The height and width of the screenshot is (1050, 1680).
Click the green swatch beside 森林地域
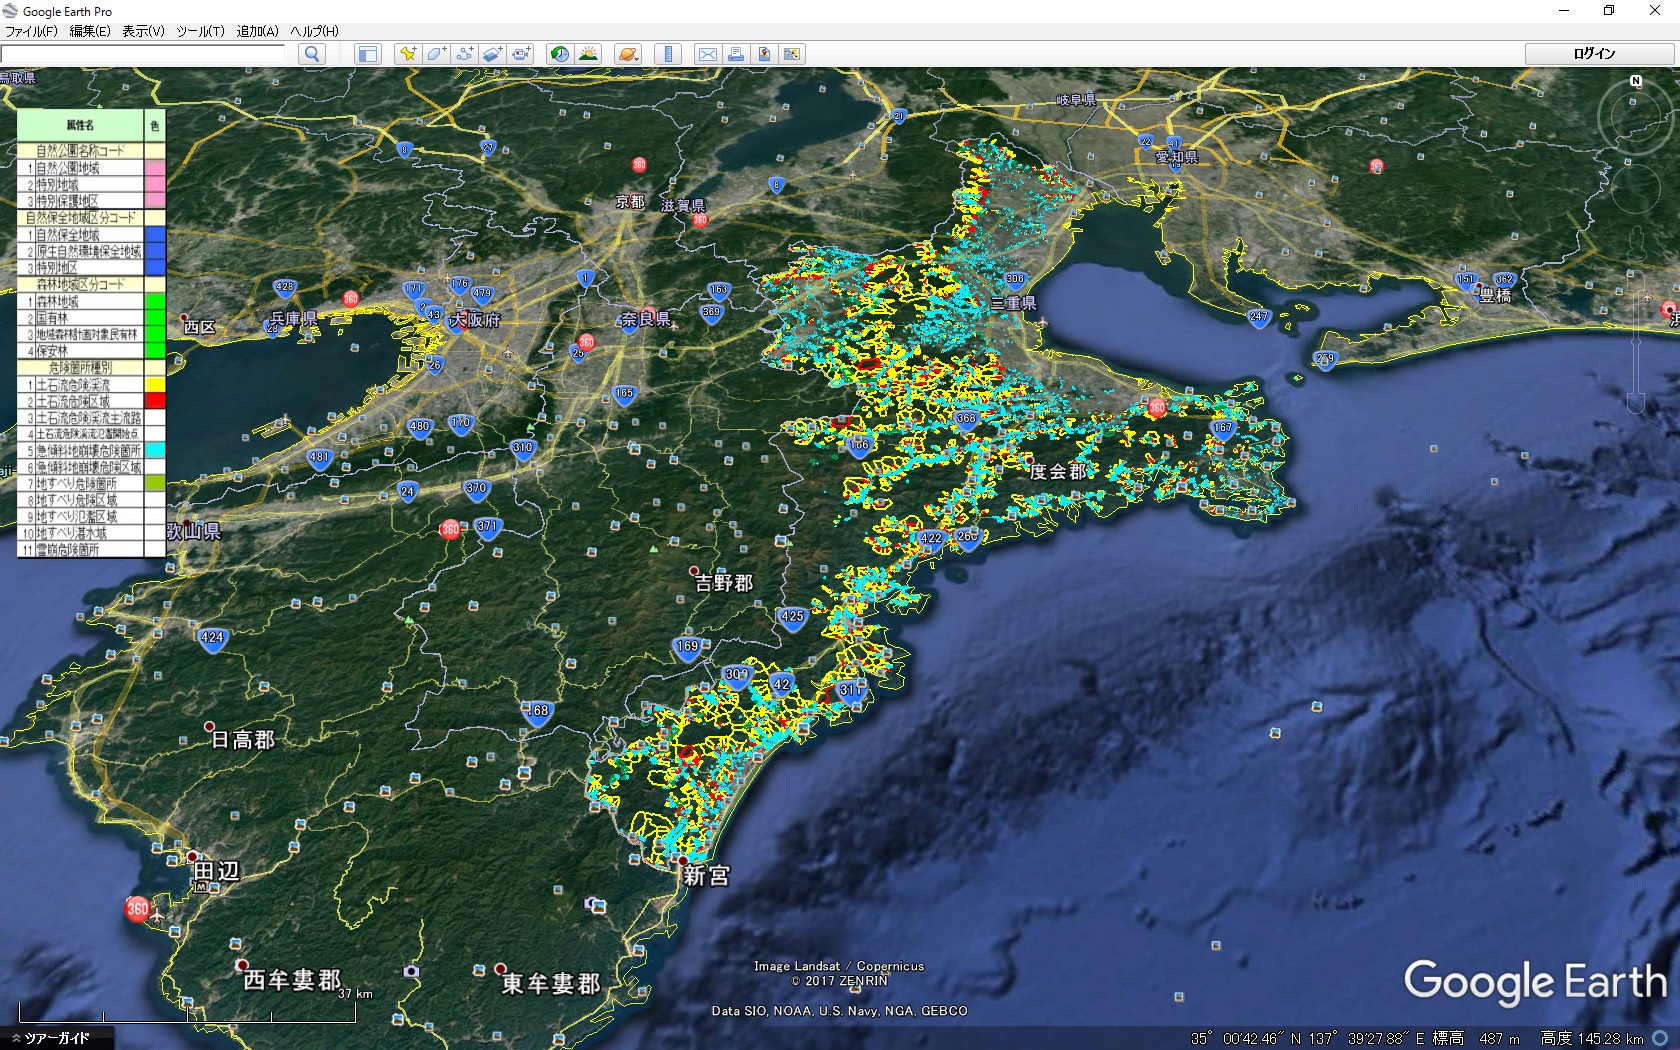coord(155,301)
